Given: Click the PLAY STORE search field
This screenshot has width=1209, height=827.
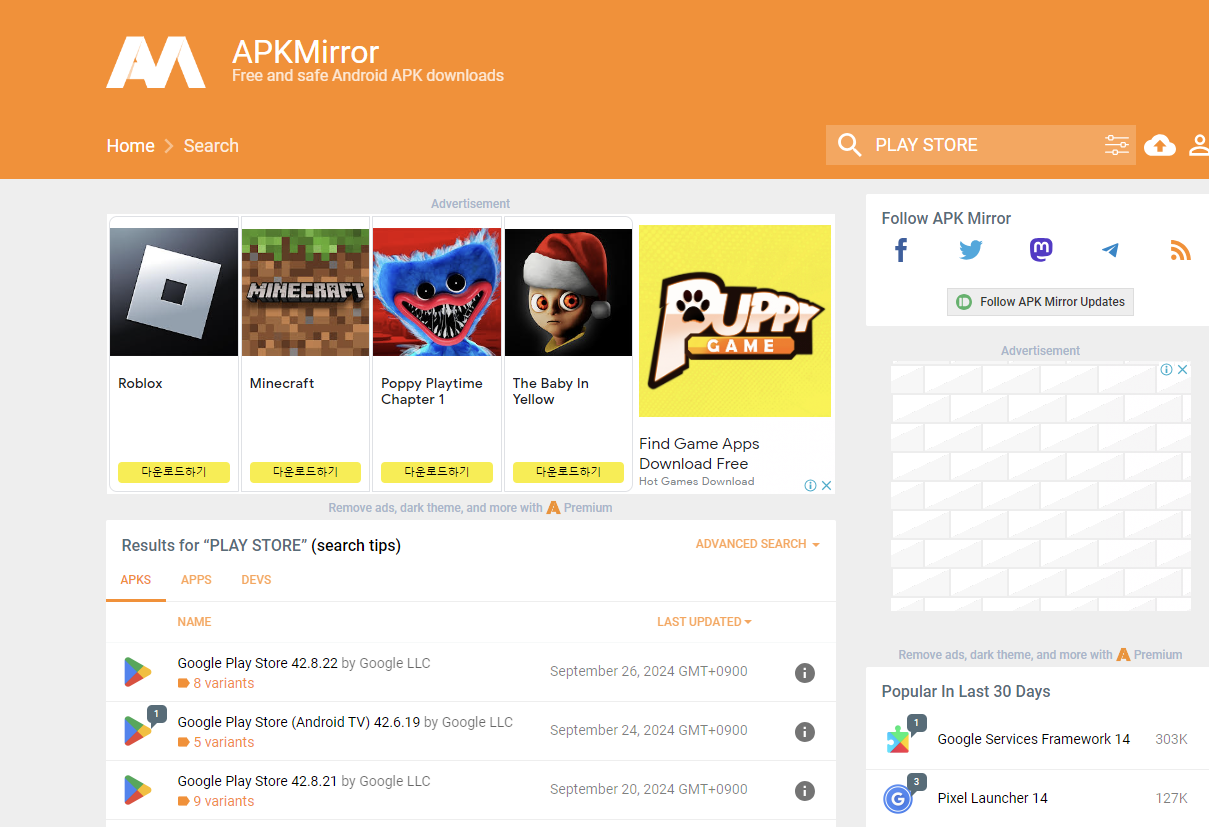Looking at the screenshot, I should tap(981, 145).
